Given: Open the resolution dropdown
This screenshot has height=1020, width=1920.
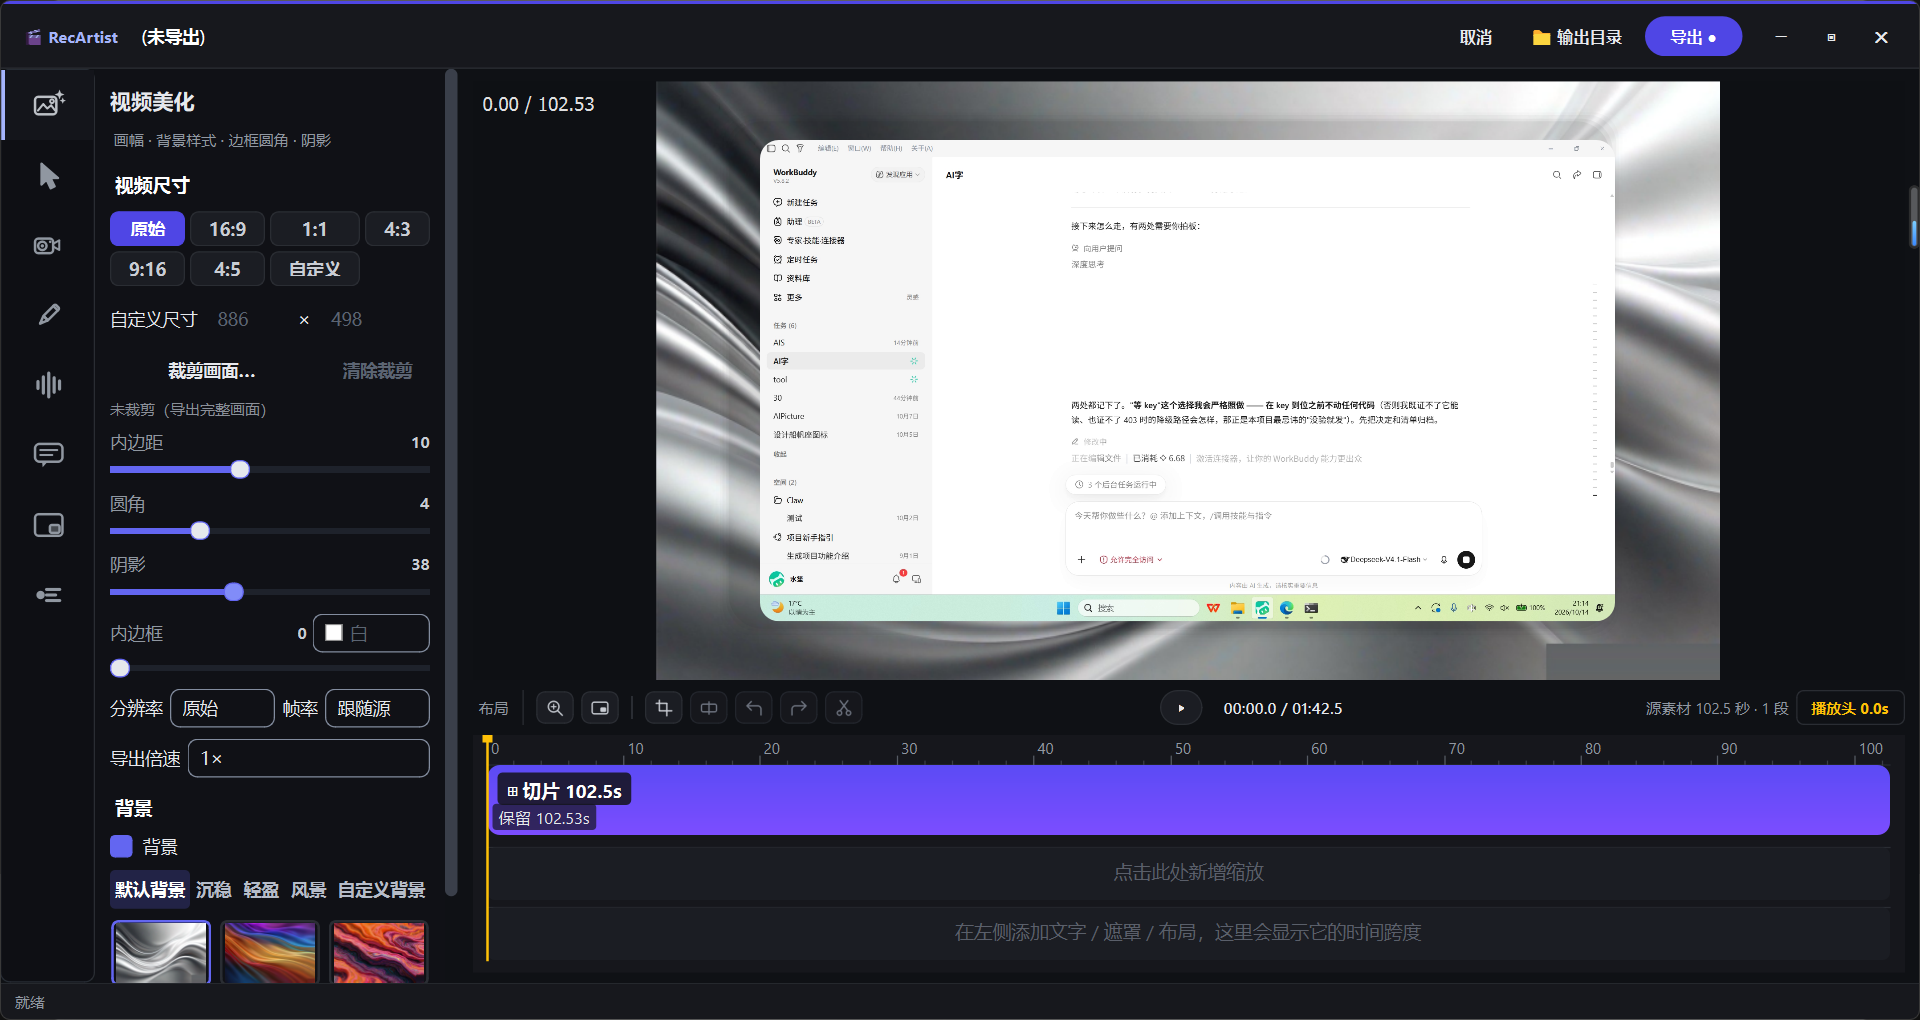Looking at the screenshot, I should (222, 708).
